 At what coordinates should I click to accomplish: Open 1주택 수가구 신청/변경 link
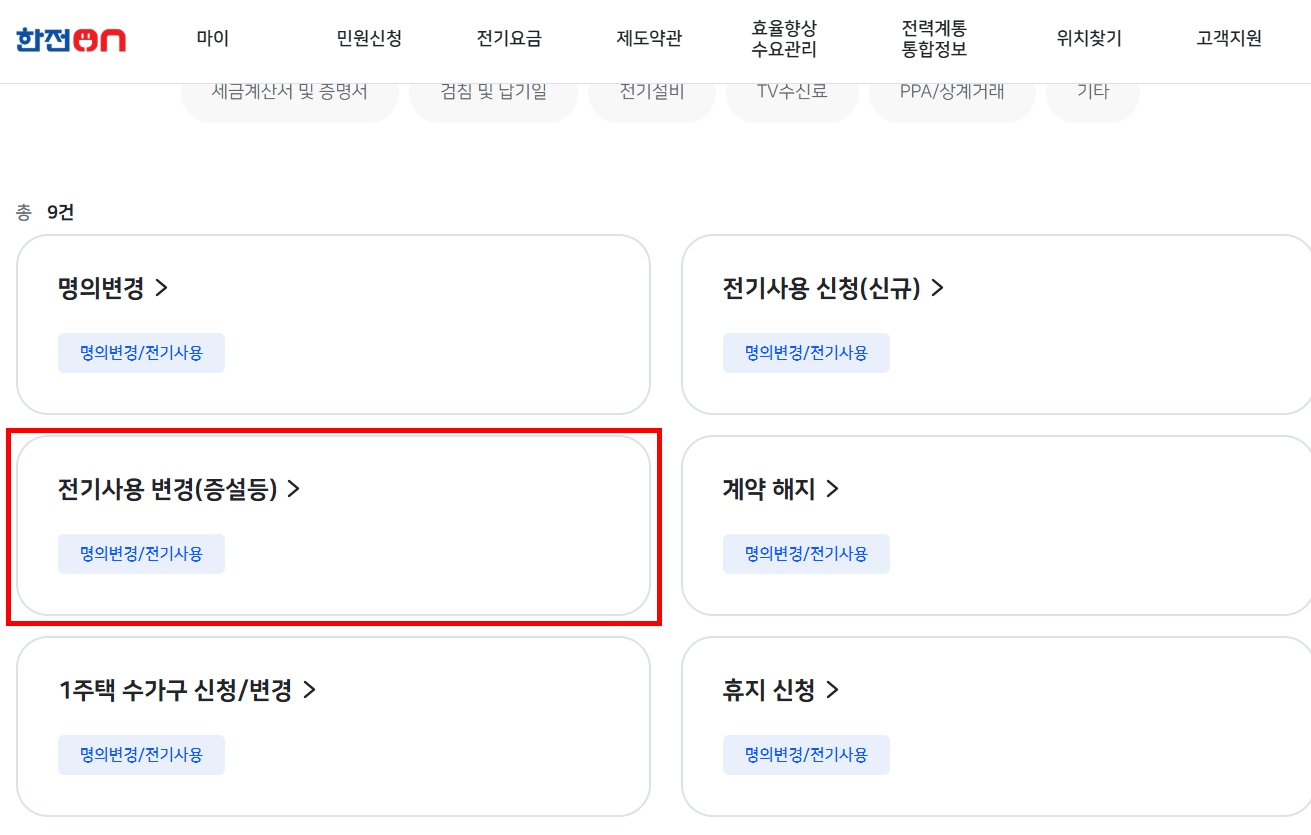187,691
